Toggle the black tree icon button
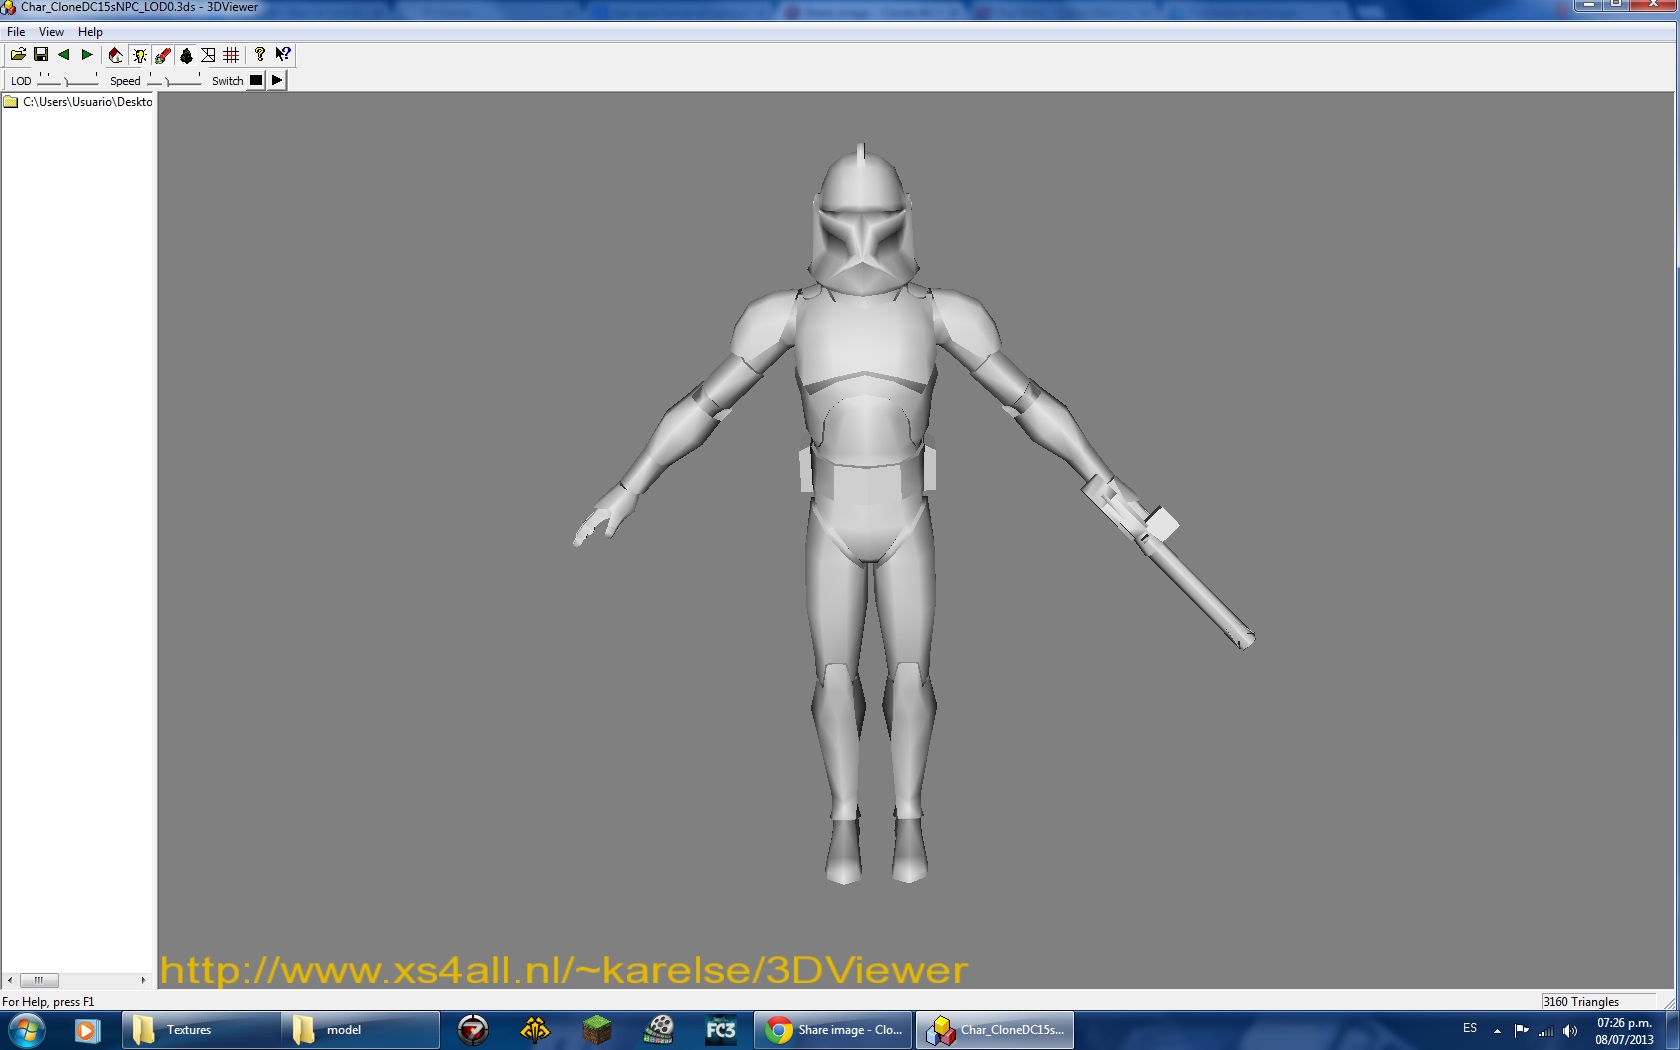1680x1050 pixels. tap(186, 55)
